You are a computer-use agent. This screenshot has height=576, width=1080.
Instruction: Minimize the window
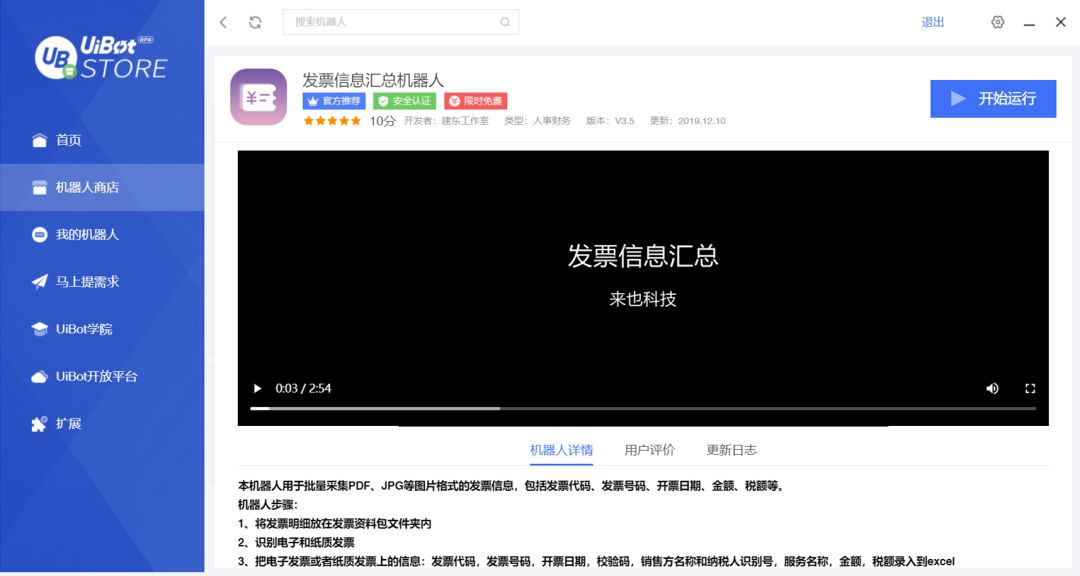coord(1029,24)
